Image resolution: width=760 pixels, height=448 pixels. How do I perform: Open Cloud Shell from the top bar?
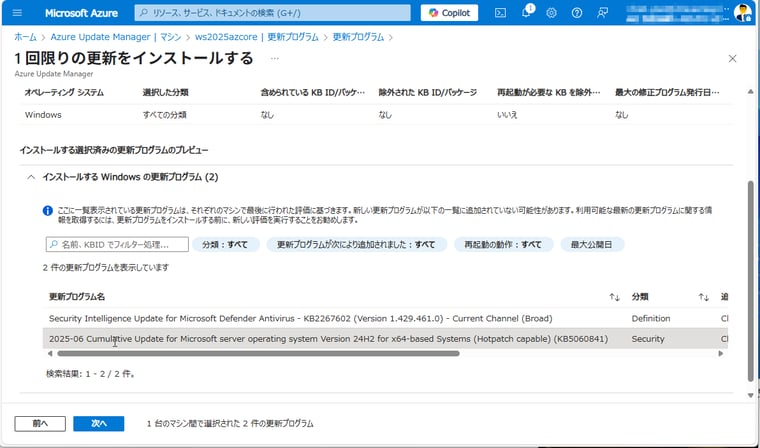500,13
